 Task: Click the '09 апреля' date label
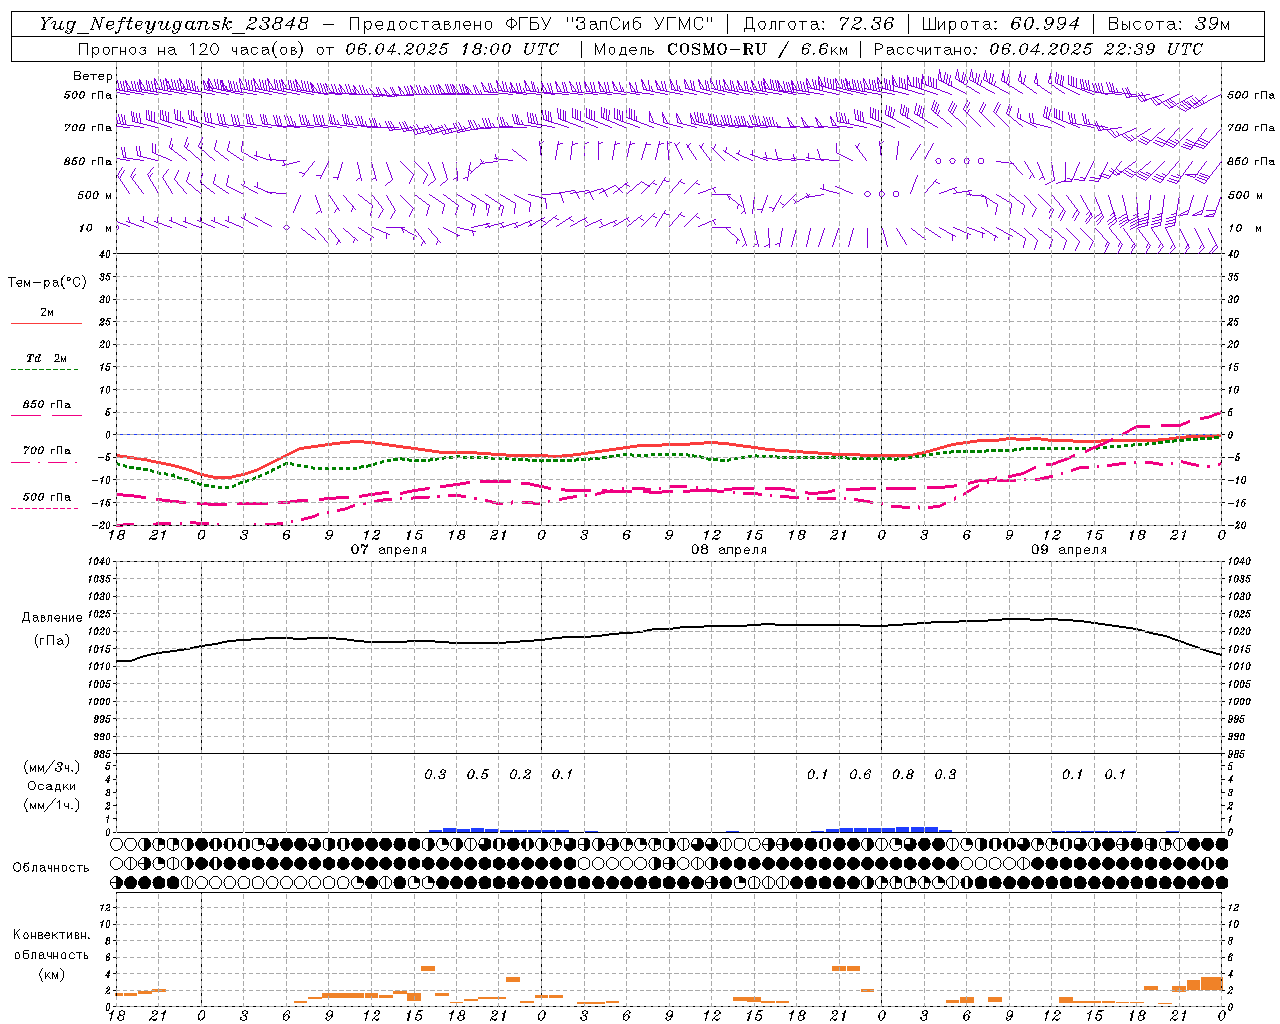pos(1069,550)
